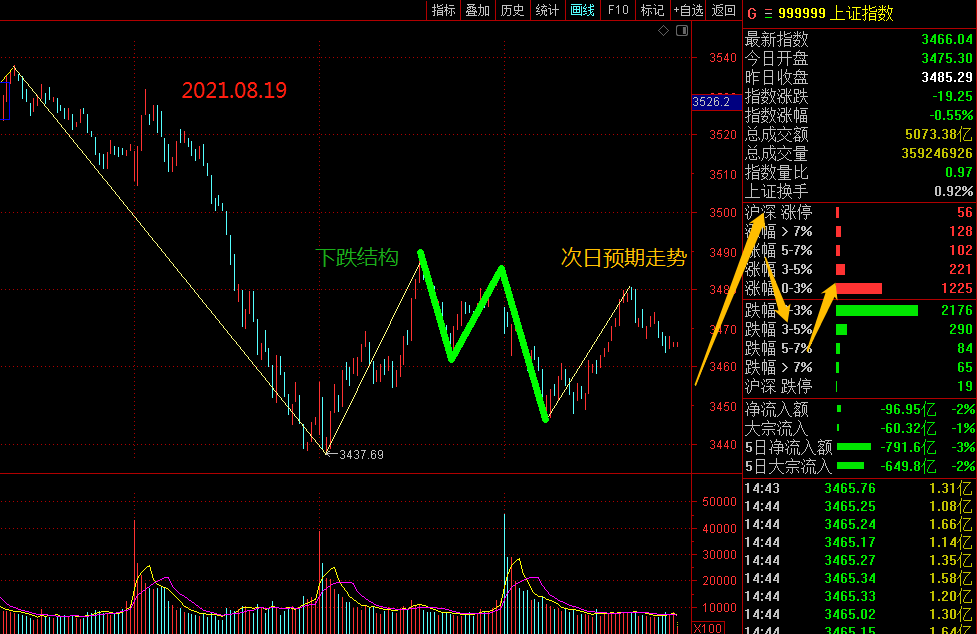Viewport: 977px width, 634px height.
Task: Open the 统计 statistics tool
Action: point(547,10)
